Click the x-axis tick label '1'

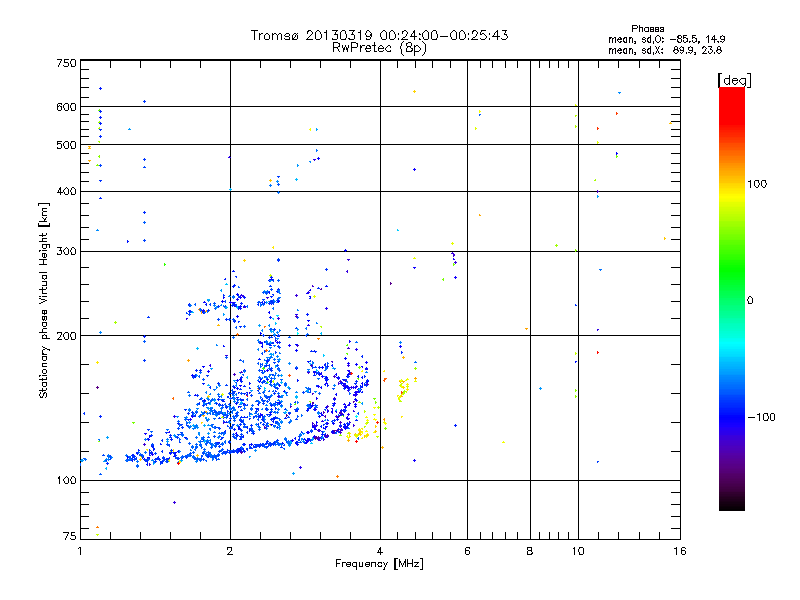point(80,551)
